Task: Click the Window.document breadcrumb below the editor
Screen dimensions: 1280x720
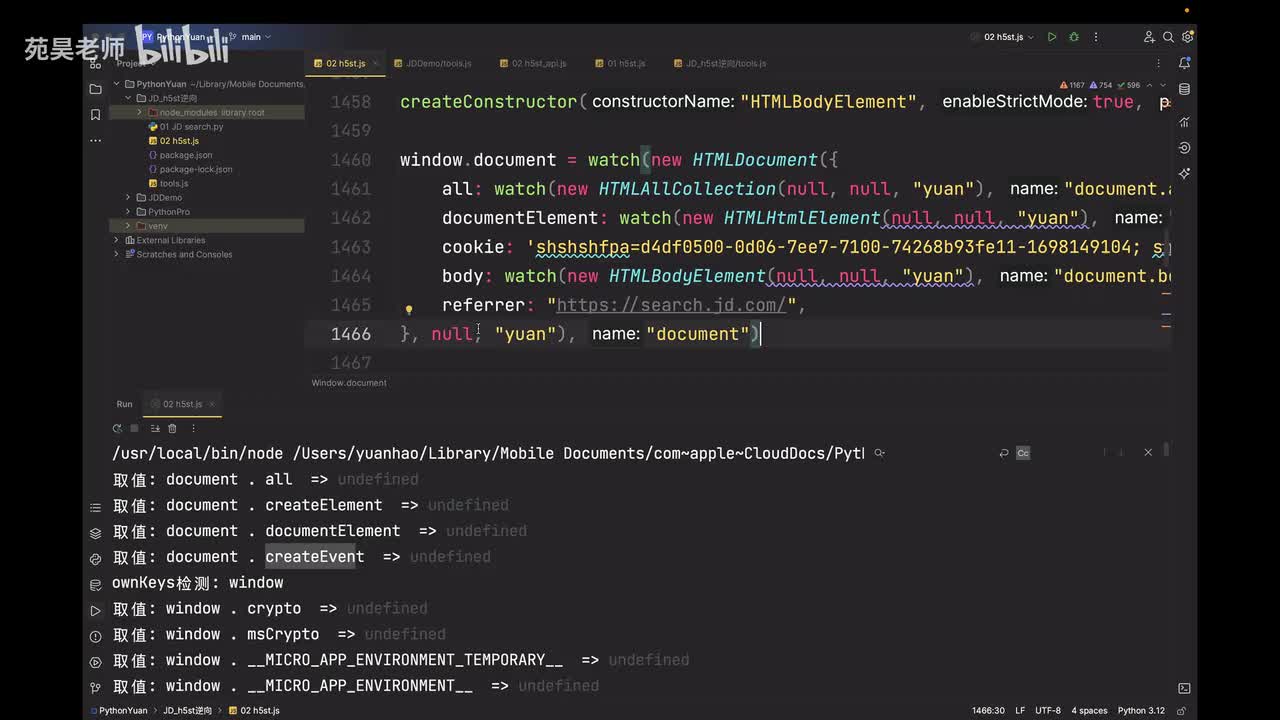Action: [349, 383]
